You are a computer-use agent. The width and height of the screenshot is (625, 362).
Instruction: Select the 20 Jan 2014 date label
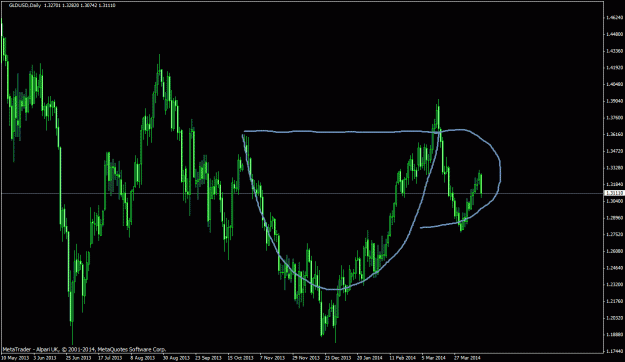(370, 358)
